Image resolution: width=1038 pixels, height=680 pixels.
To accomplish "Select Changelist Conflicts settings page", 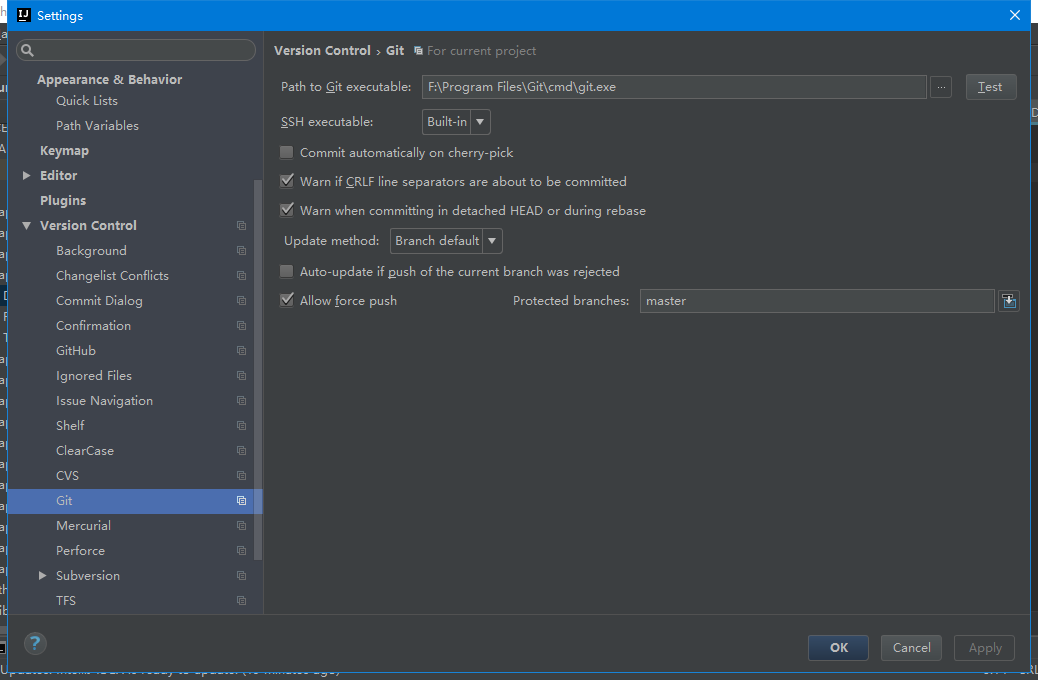I will pyautogui.click(x=112, y=275).
